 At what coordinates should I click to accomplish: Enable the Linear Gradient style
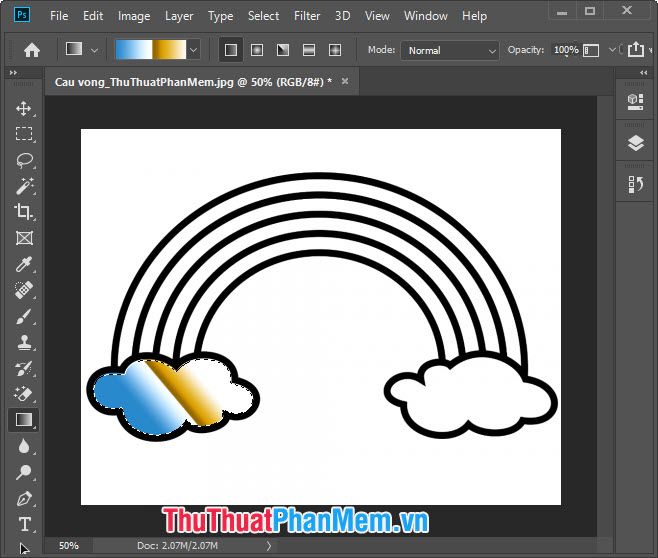pos(231,50)
